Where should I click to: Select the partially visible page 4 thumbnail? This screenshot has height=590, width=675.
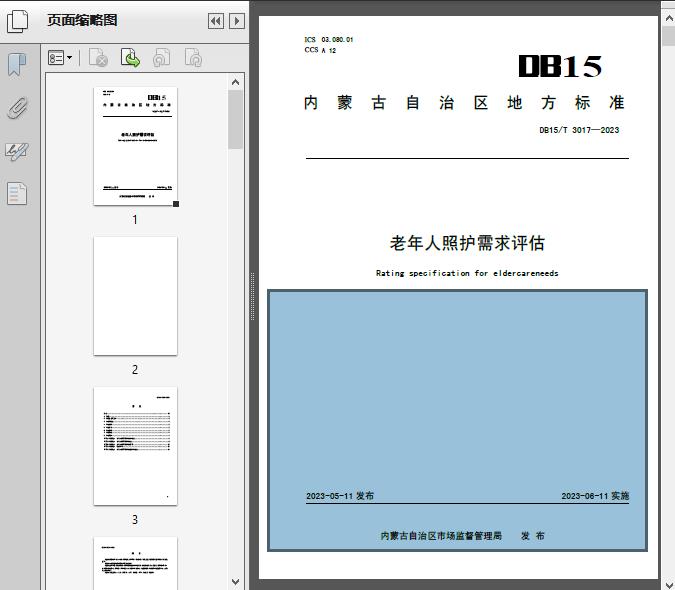135,563
